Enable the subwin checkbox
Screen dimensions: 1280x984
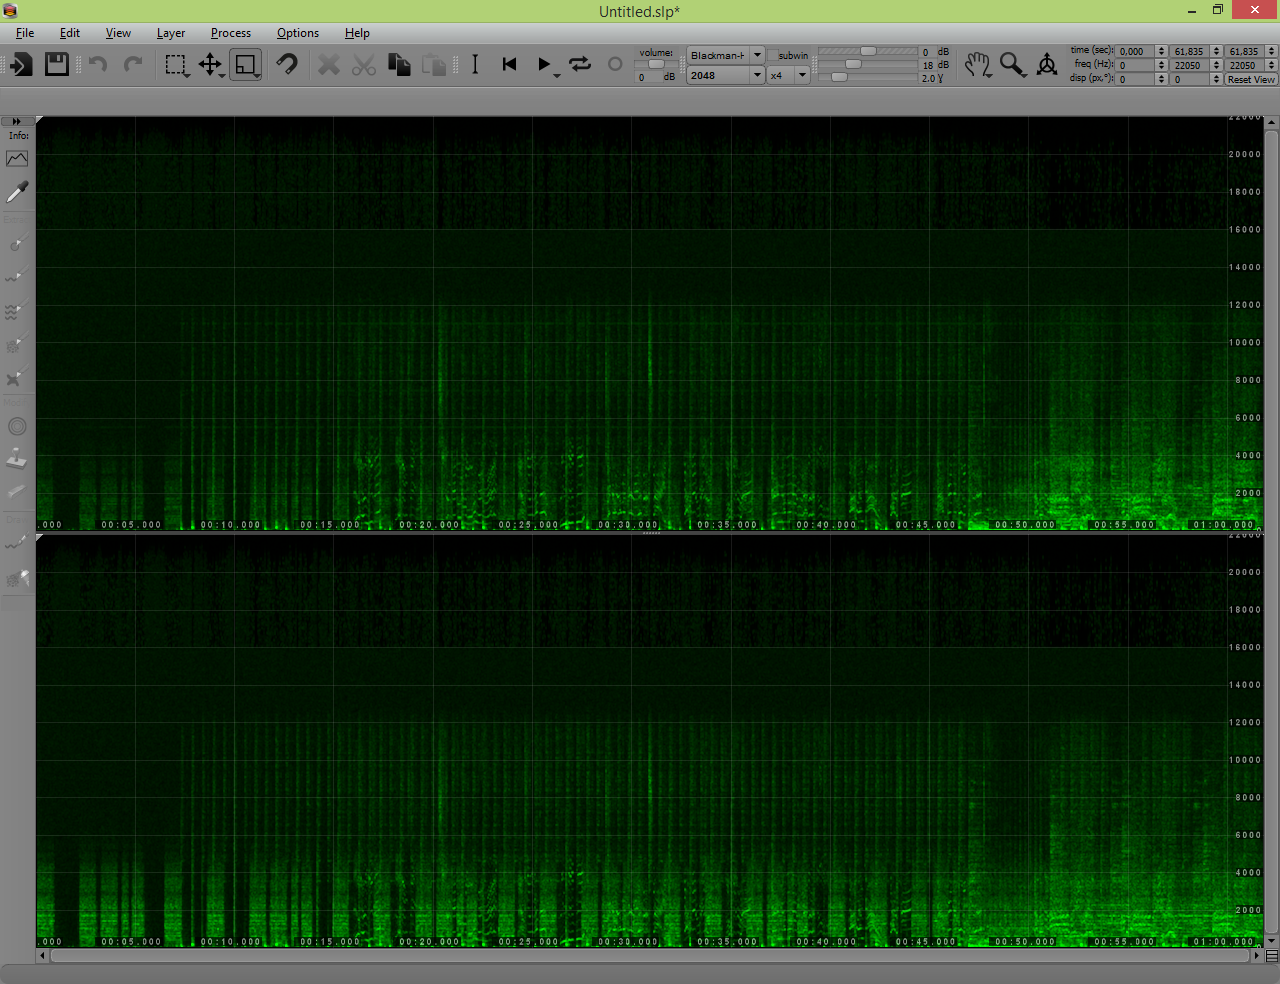coord(773,56)
